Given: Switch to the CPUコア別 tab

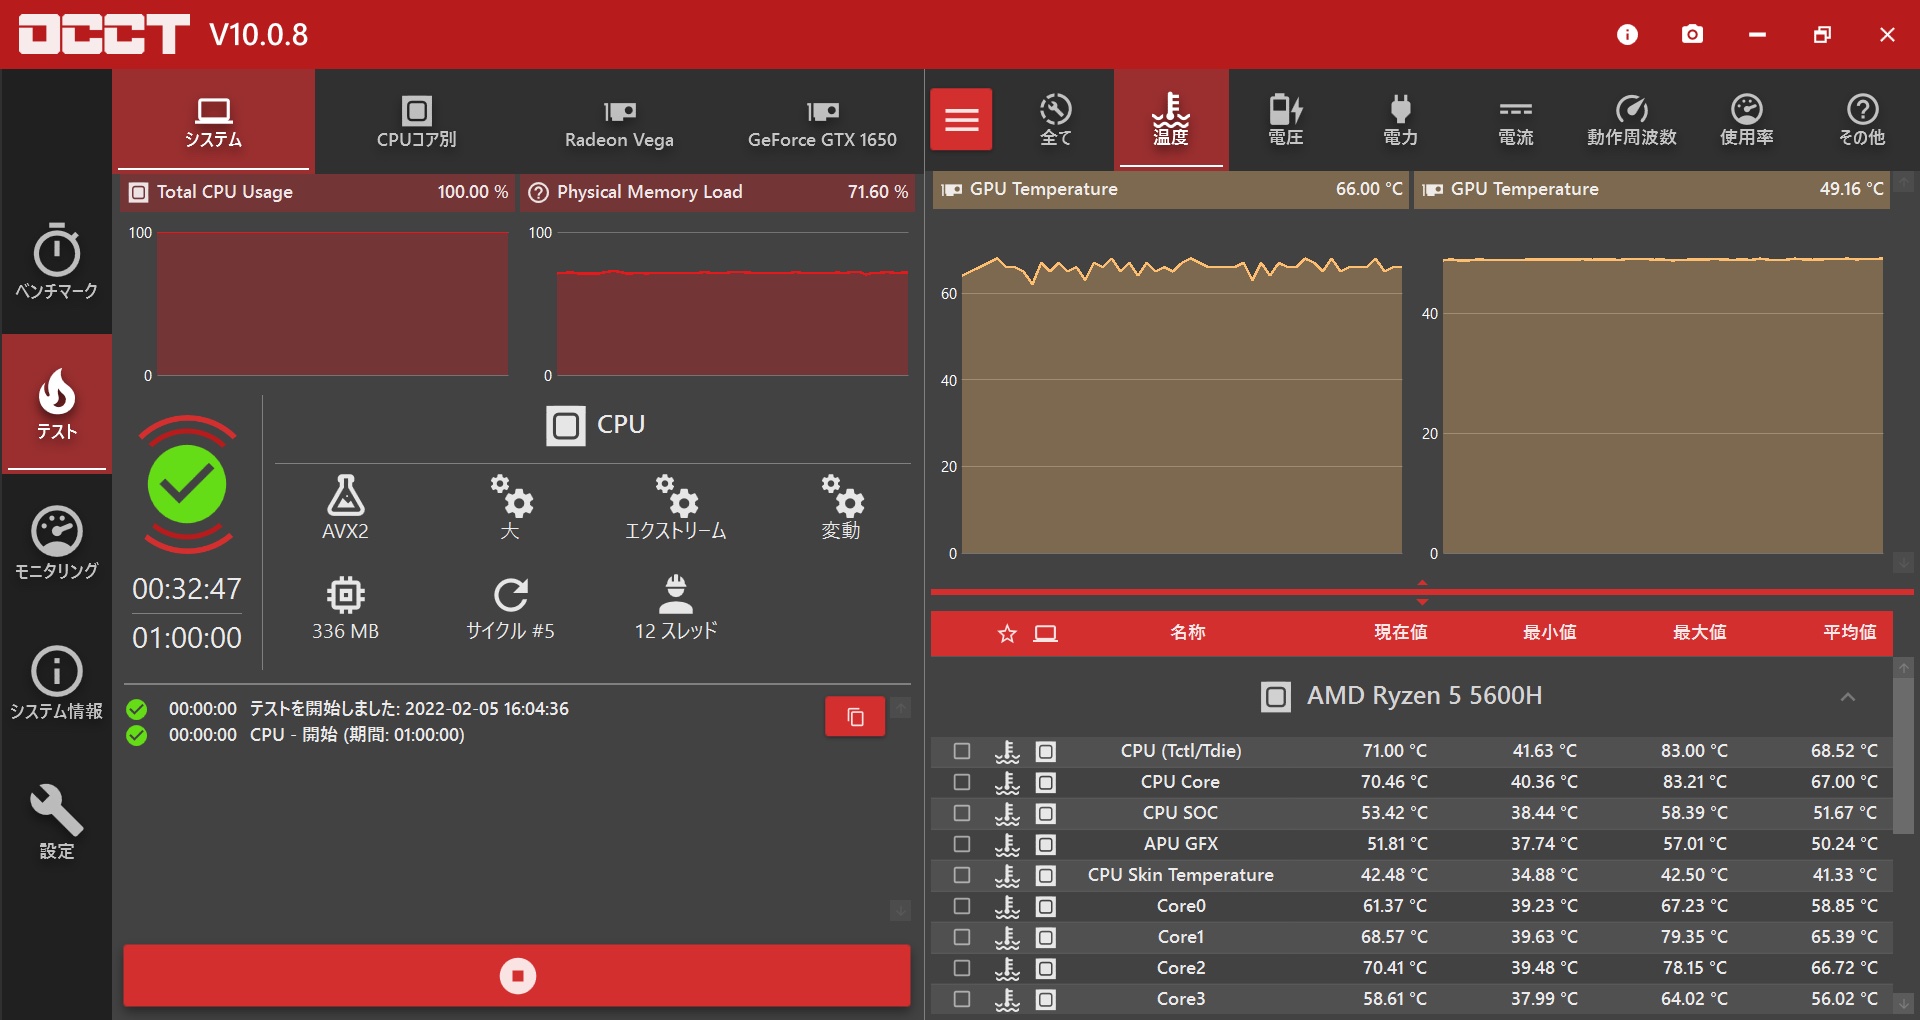Looking at the screenshot, I should (x=416, y=122).
